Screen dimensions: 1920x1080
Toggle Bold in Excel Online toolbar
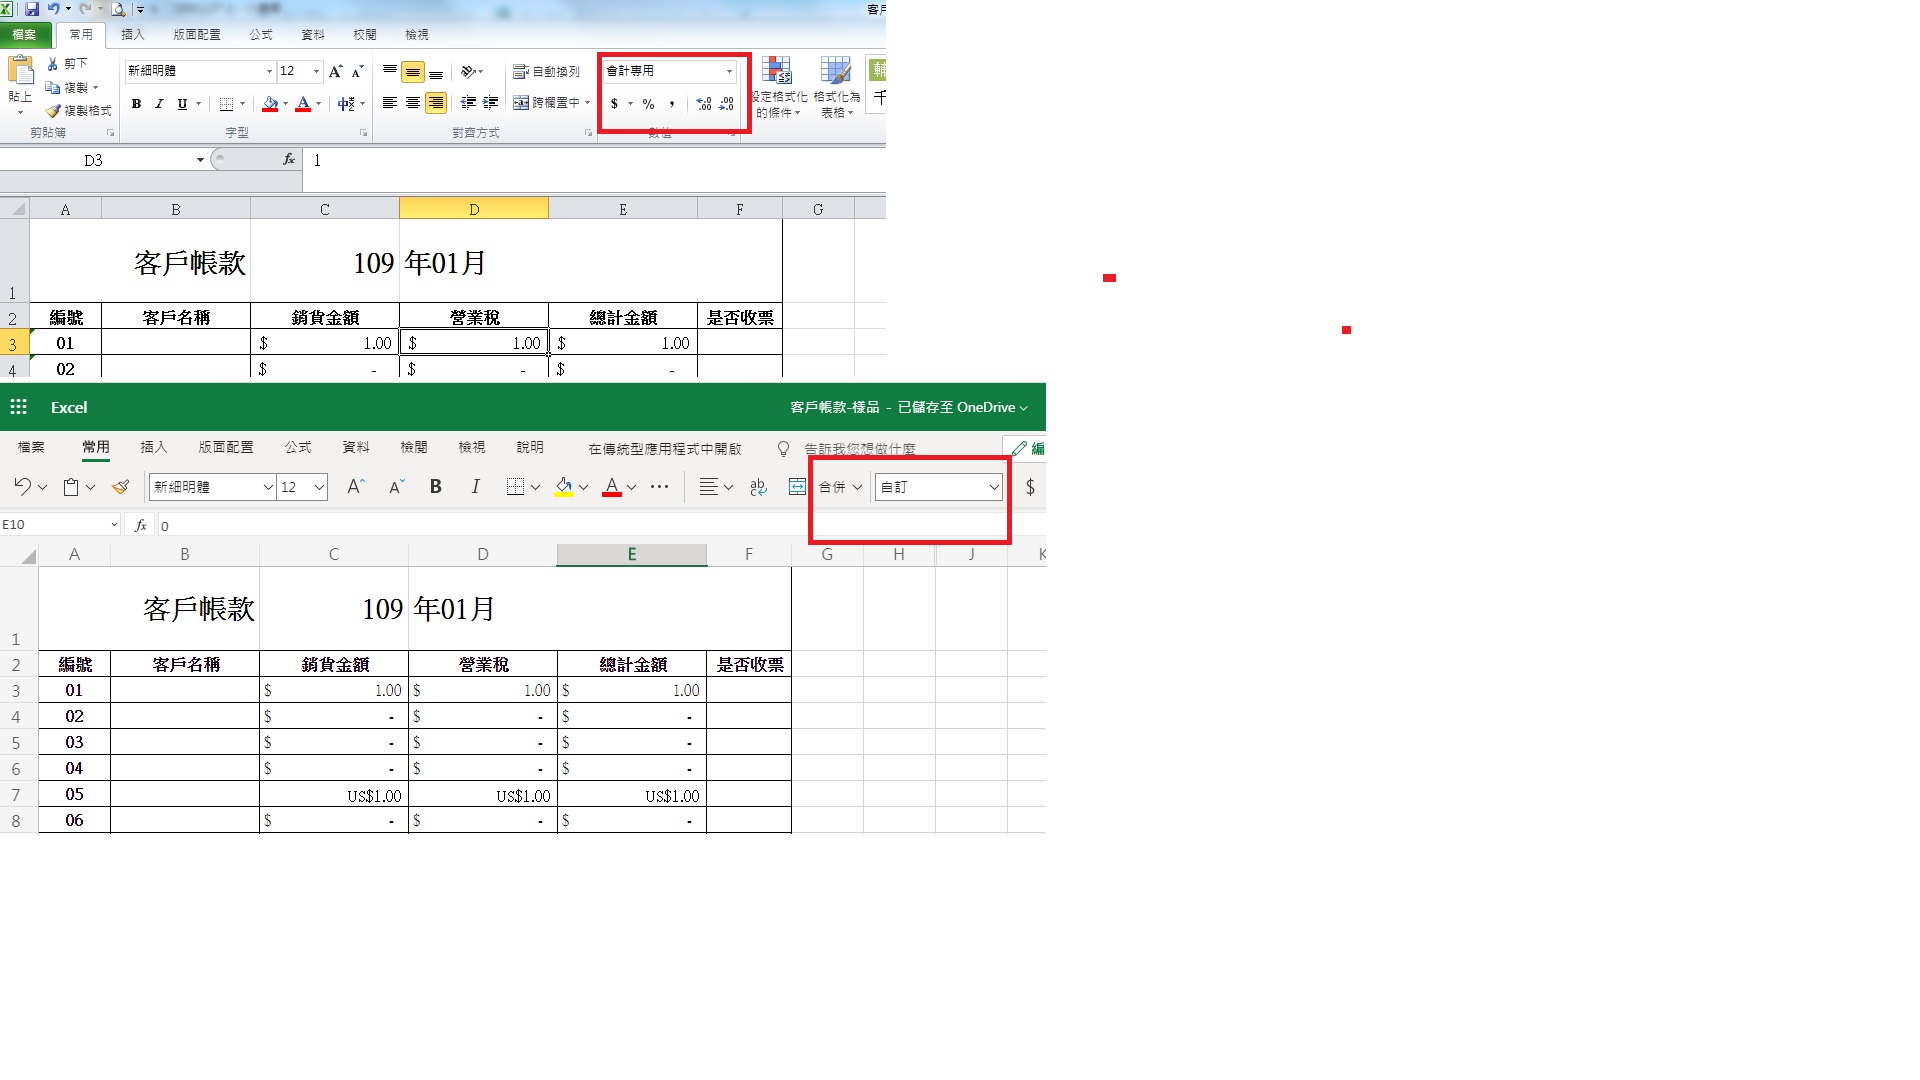click(x=435, y=487)
